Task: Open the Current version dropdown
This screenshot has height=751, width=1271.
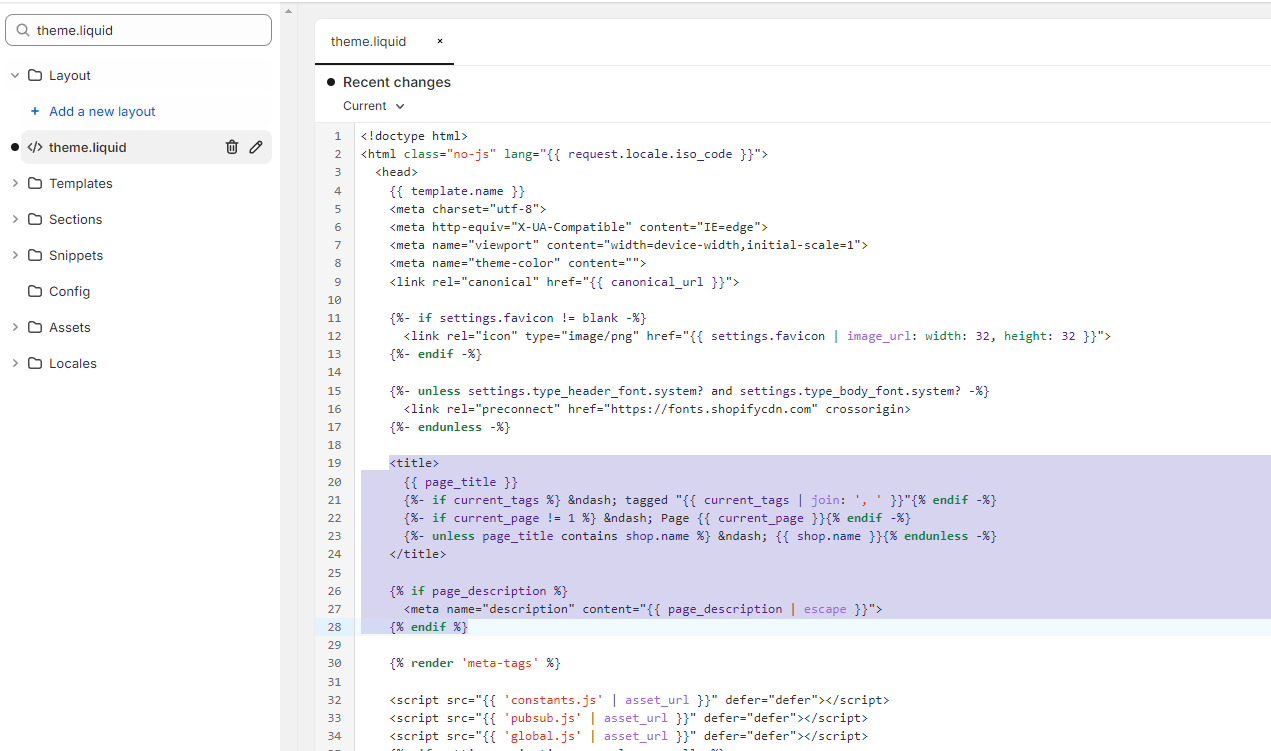Action: [x=374, y=106]
